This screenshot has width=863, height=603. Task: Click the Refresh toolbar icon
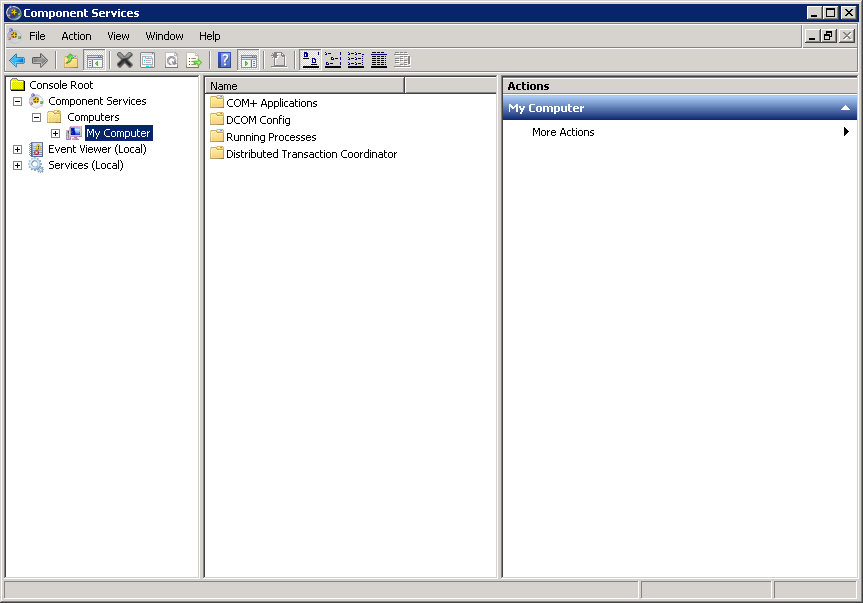171,60
